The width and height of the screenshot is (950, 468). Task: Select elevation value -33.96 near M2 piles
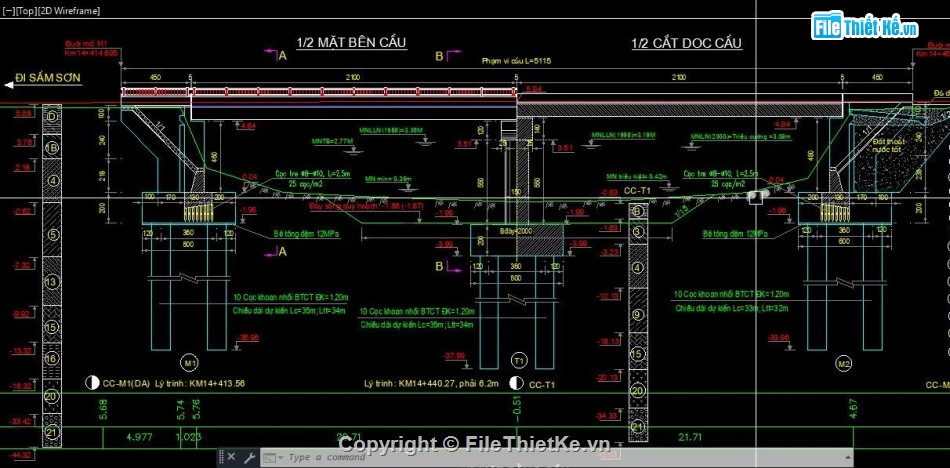778,337
